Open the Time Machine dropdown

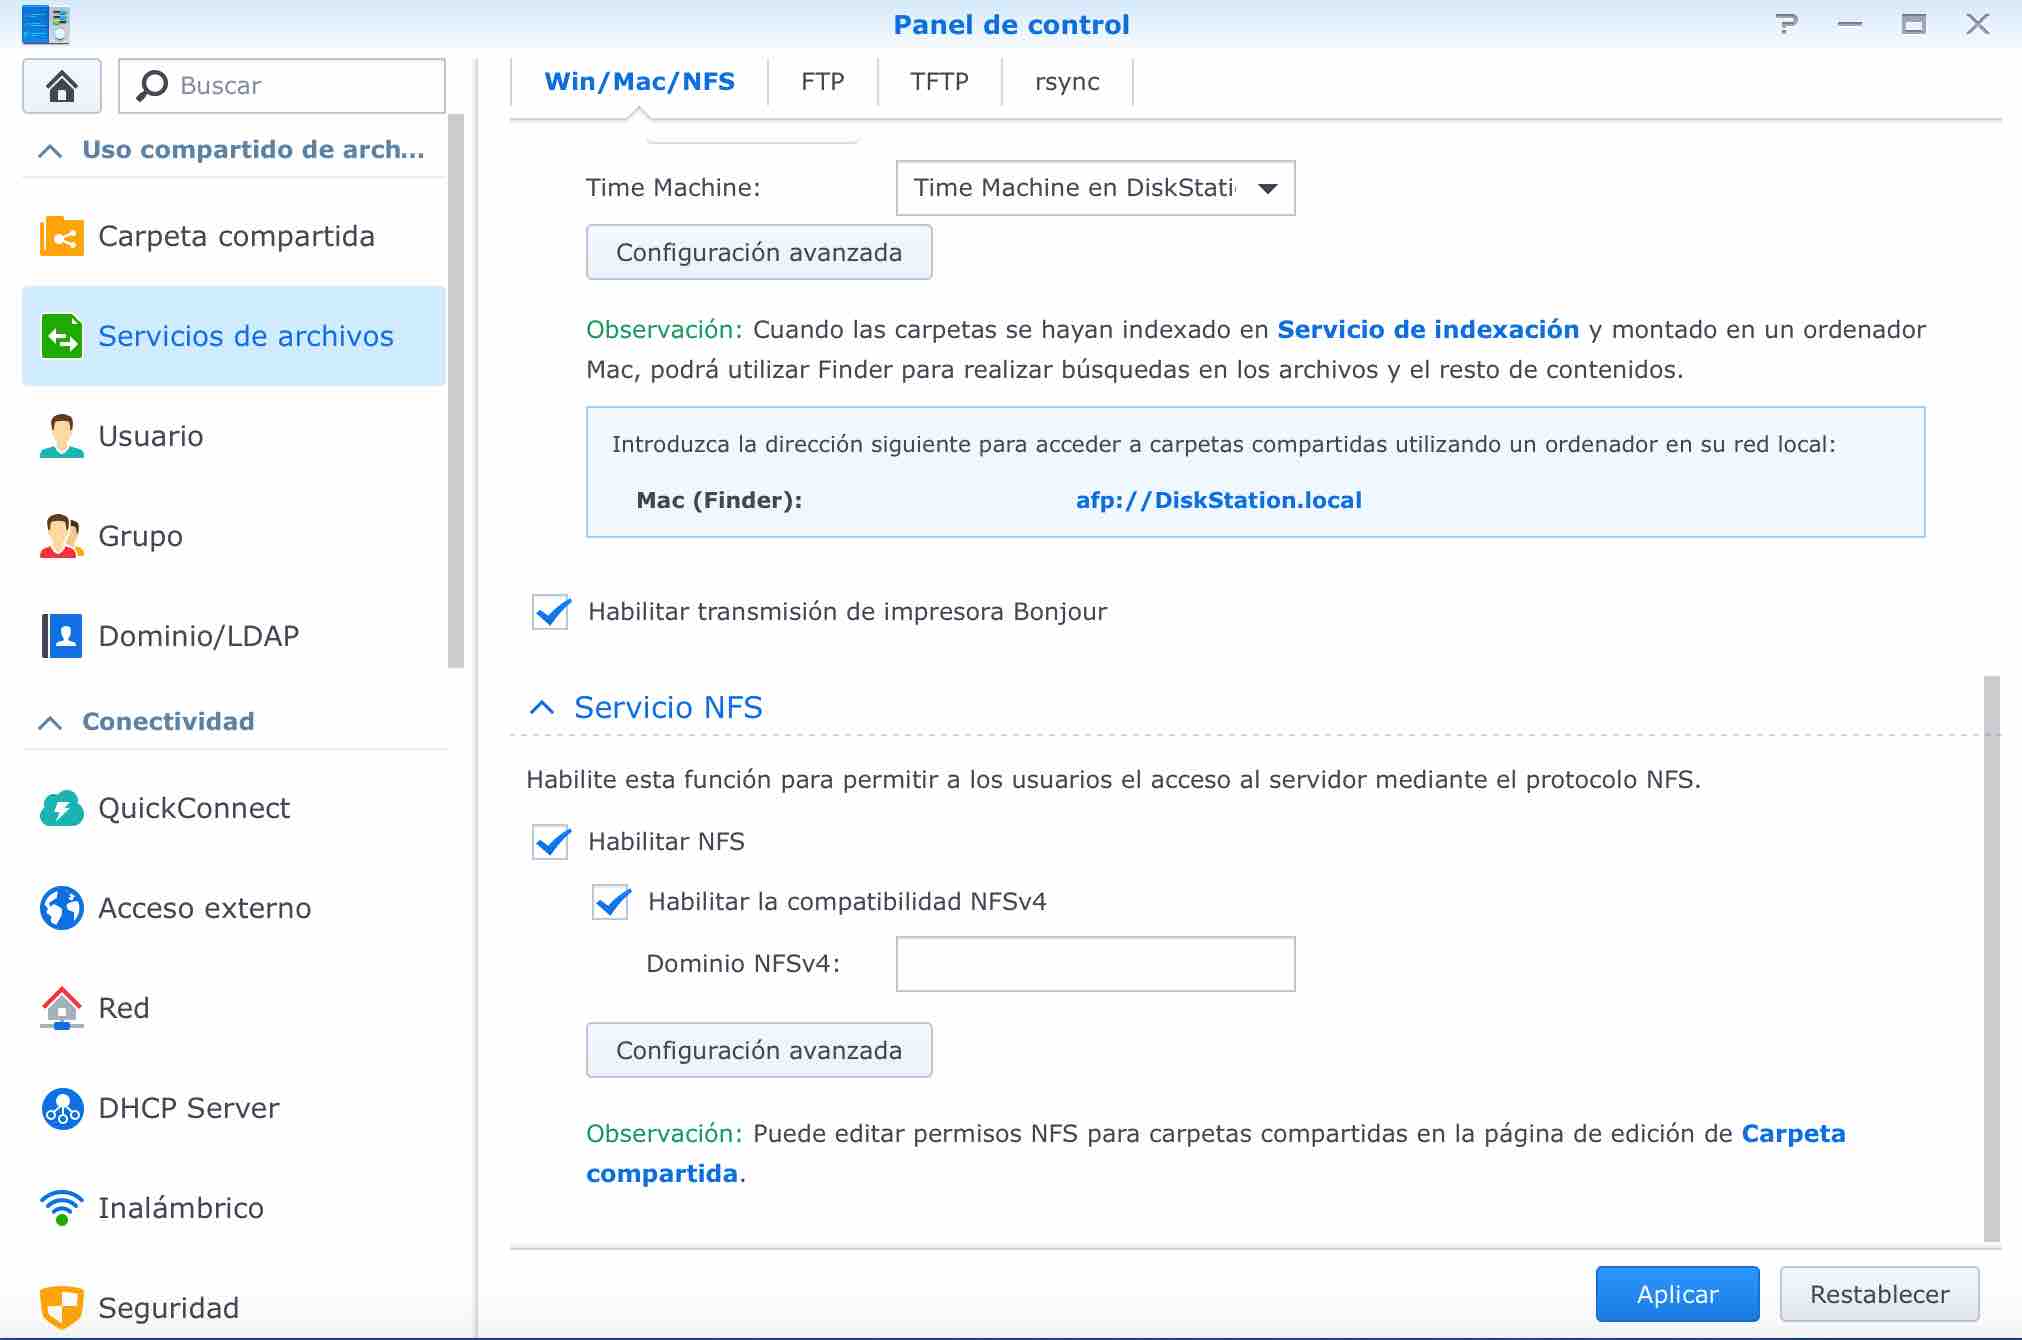(x=1095, y=188)
